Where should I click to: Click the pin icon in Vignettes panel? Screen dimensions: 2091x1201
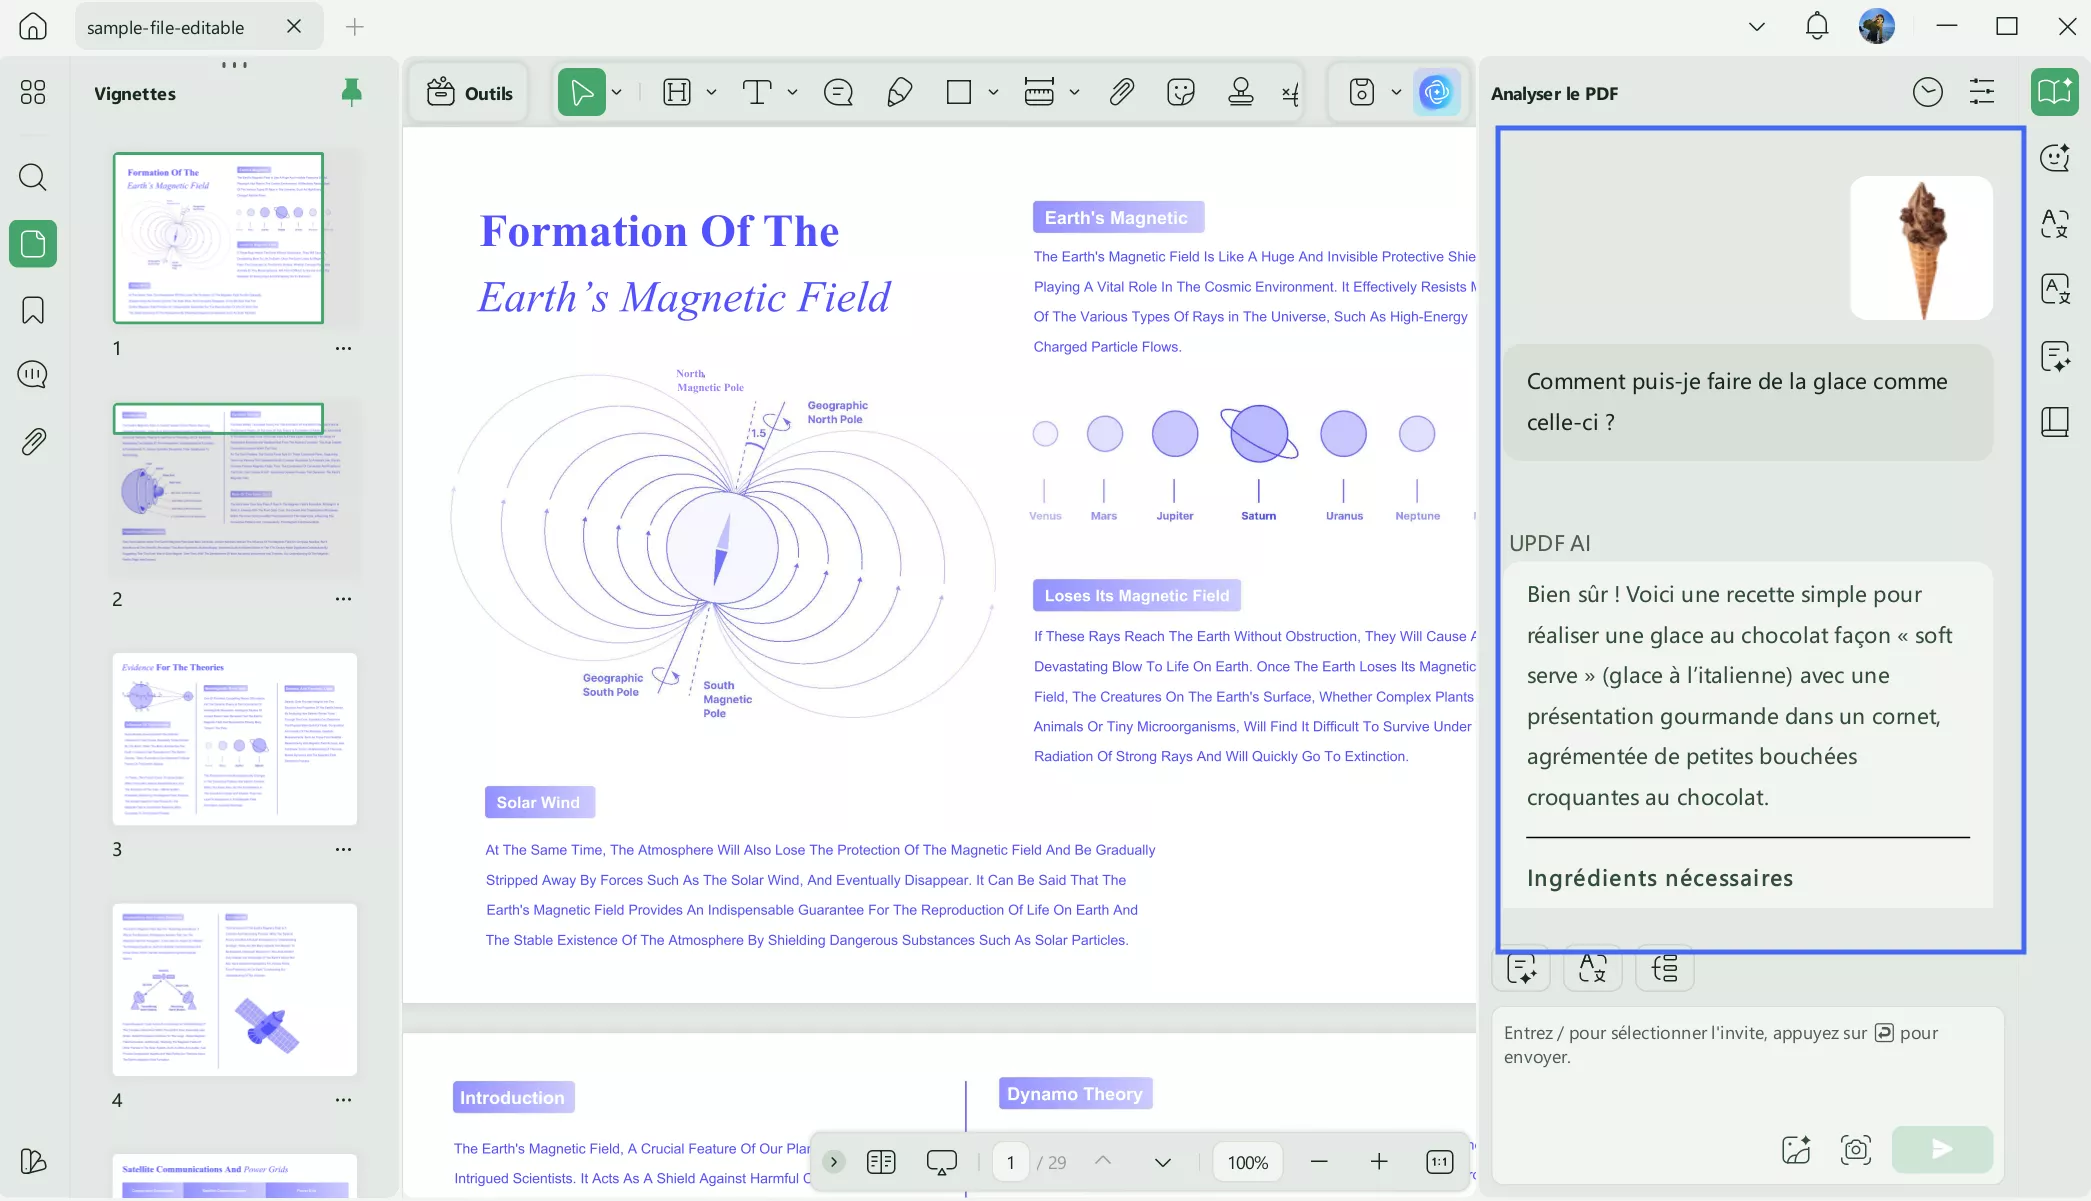(x=351, y=93)
